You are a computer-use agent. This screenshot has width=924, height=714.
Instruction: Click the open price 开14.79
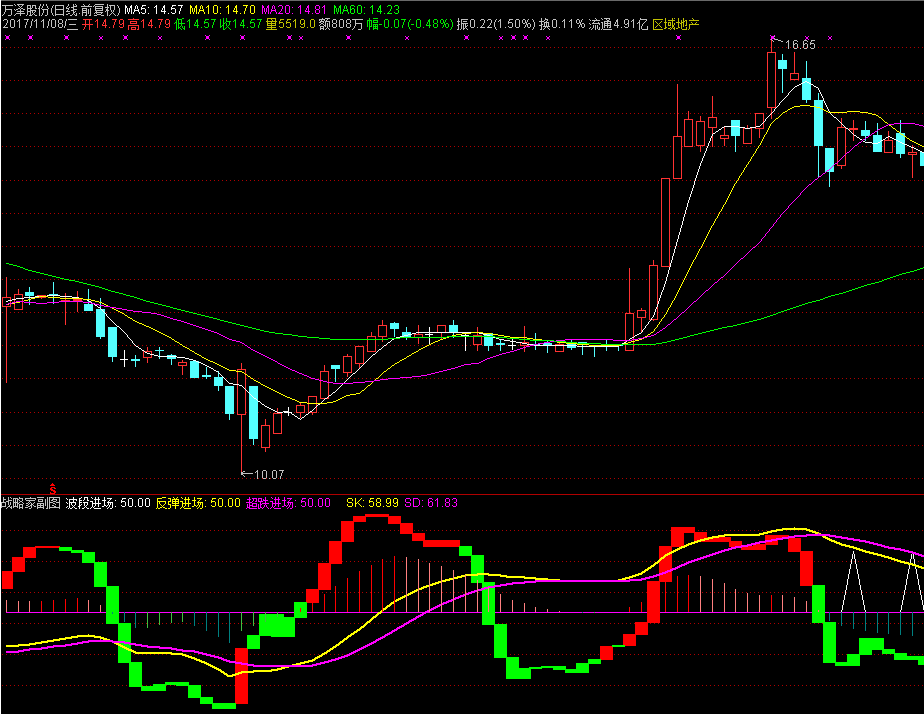103,24
